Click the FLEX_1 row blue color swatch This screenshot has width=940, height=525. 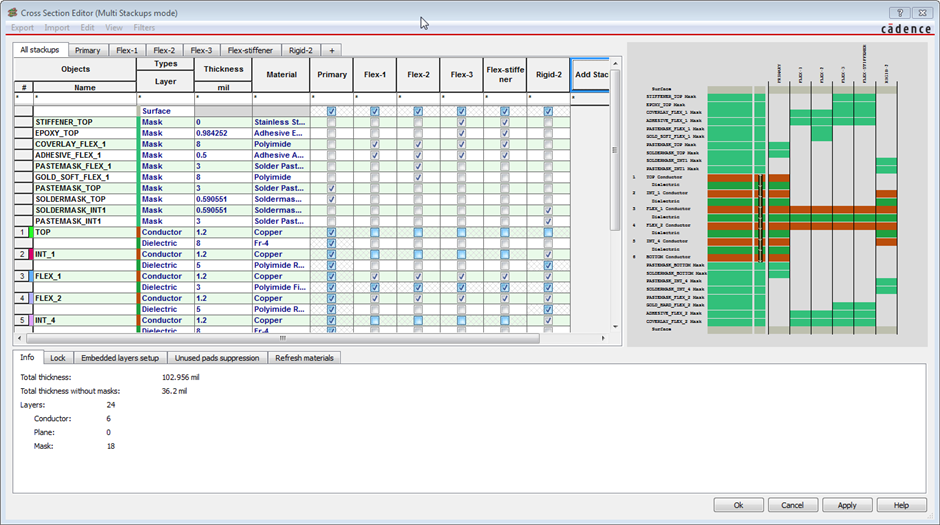[31, 276]
